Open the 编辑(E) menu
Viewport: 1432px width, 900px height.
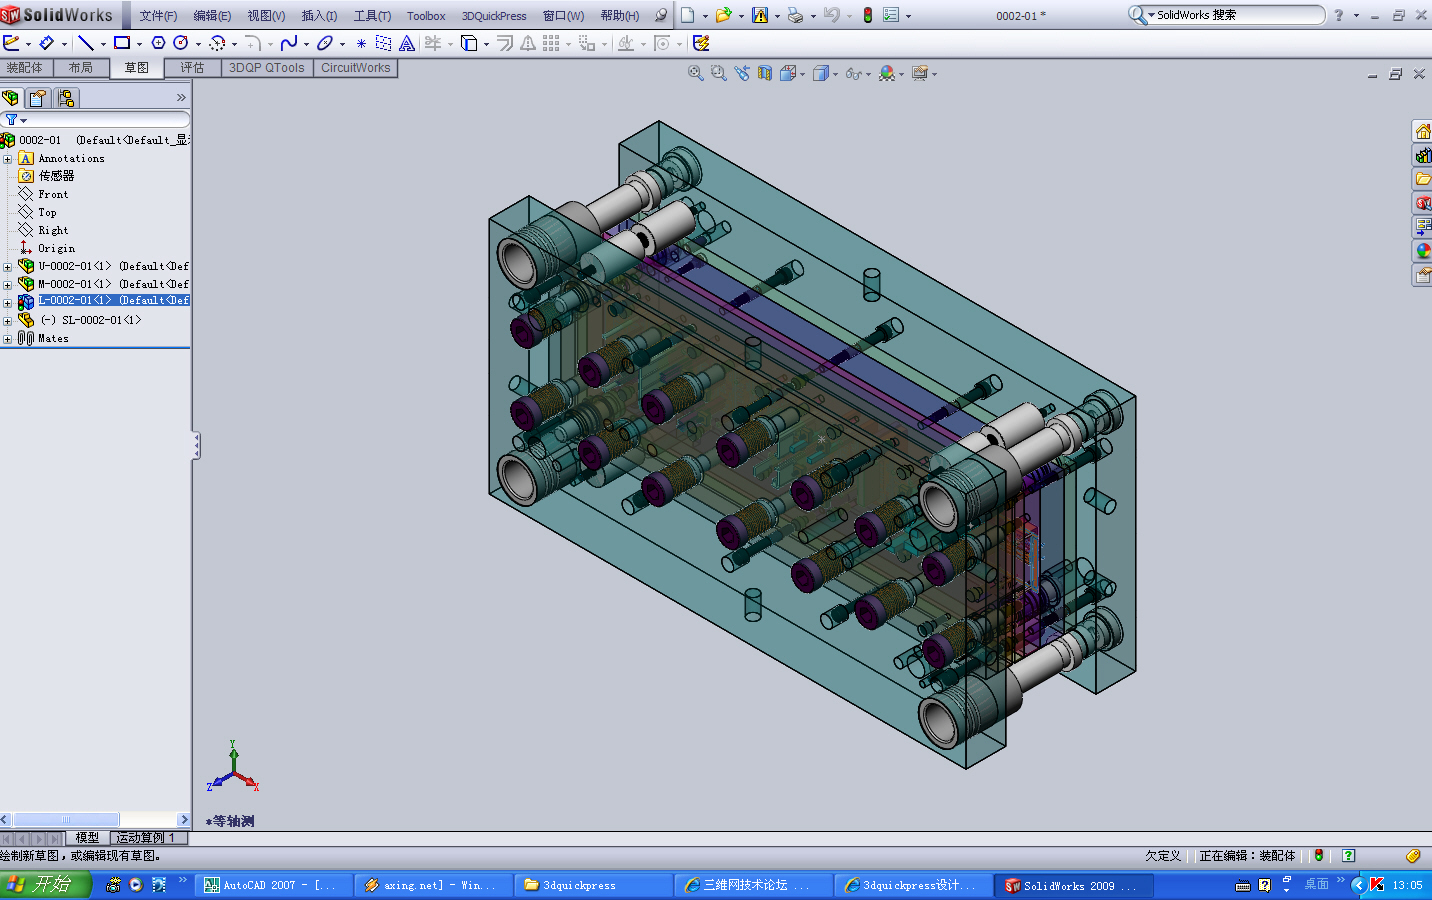pyautogui.click(x=212, y=16)
